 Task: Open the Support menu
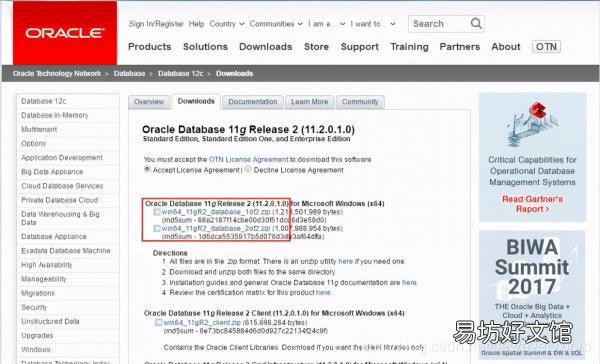(360, 47)
